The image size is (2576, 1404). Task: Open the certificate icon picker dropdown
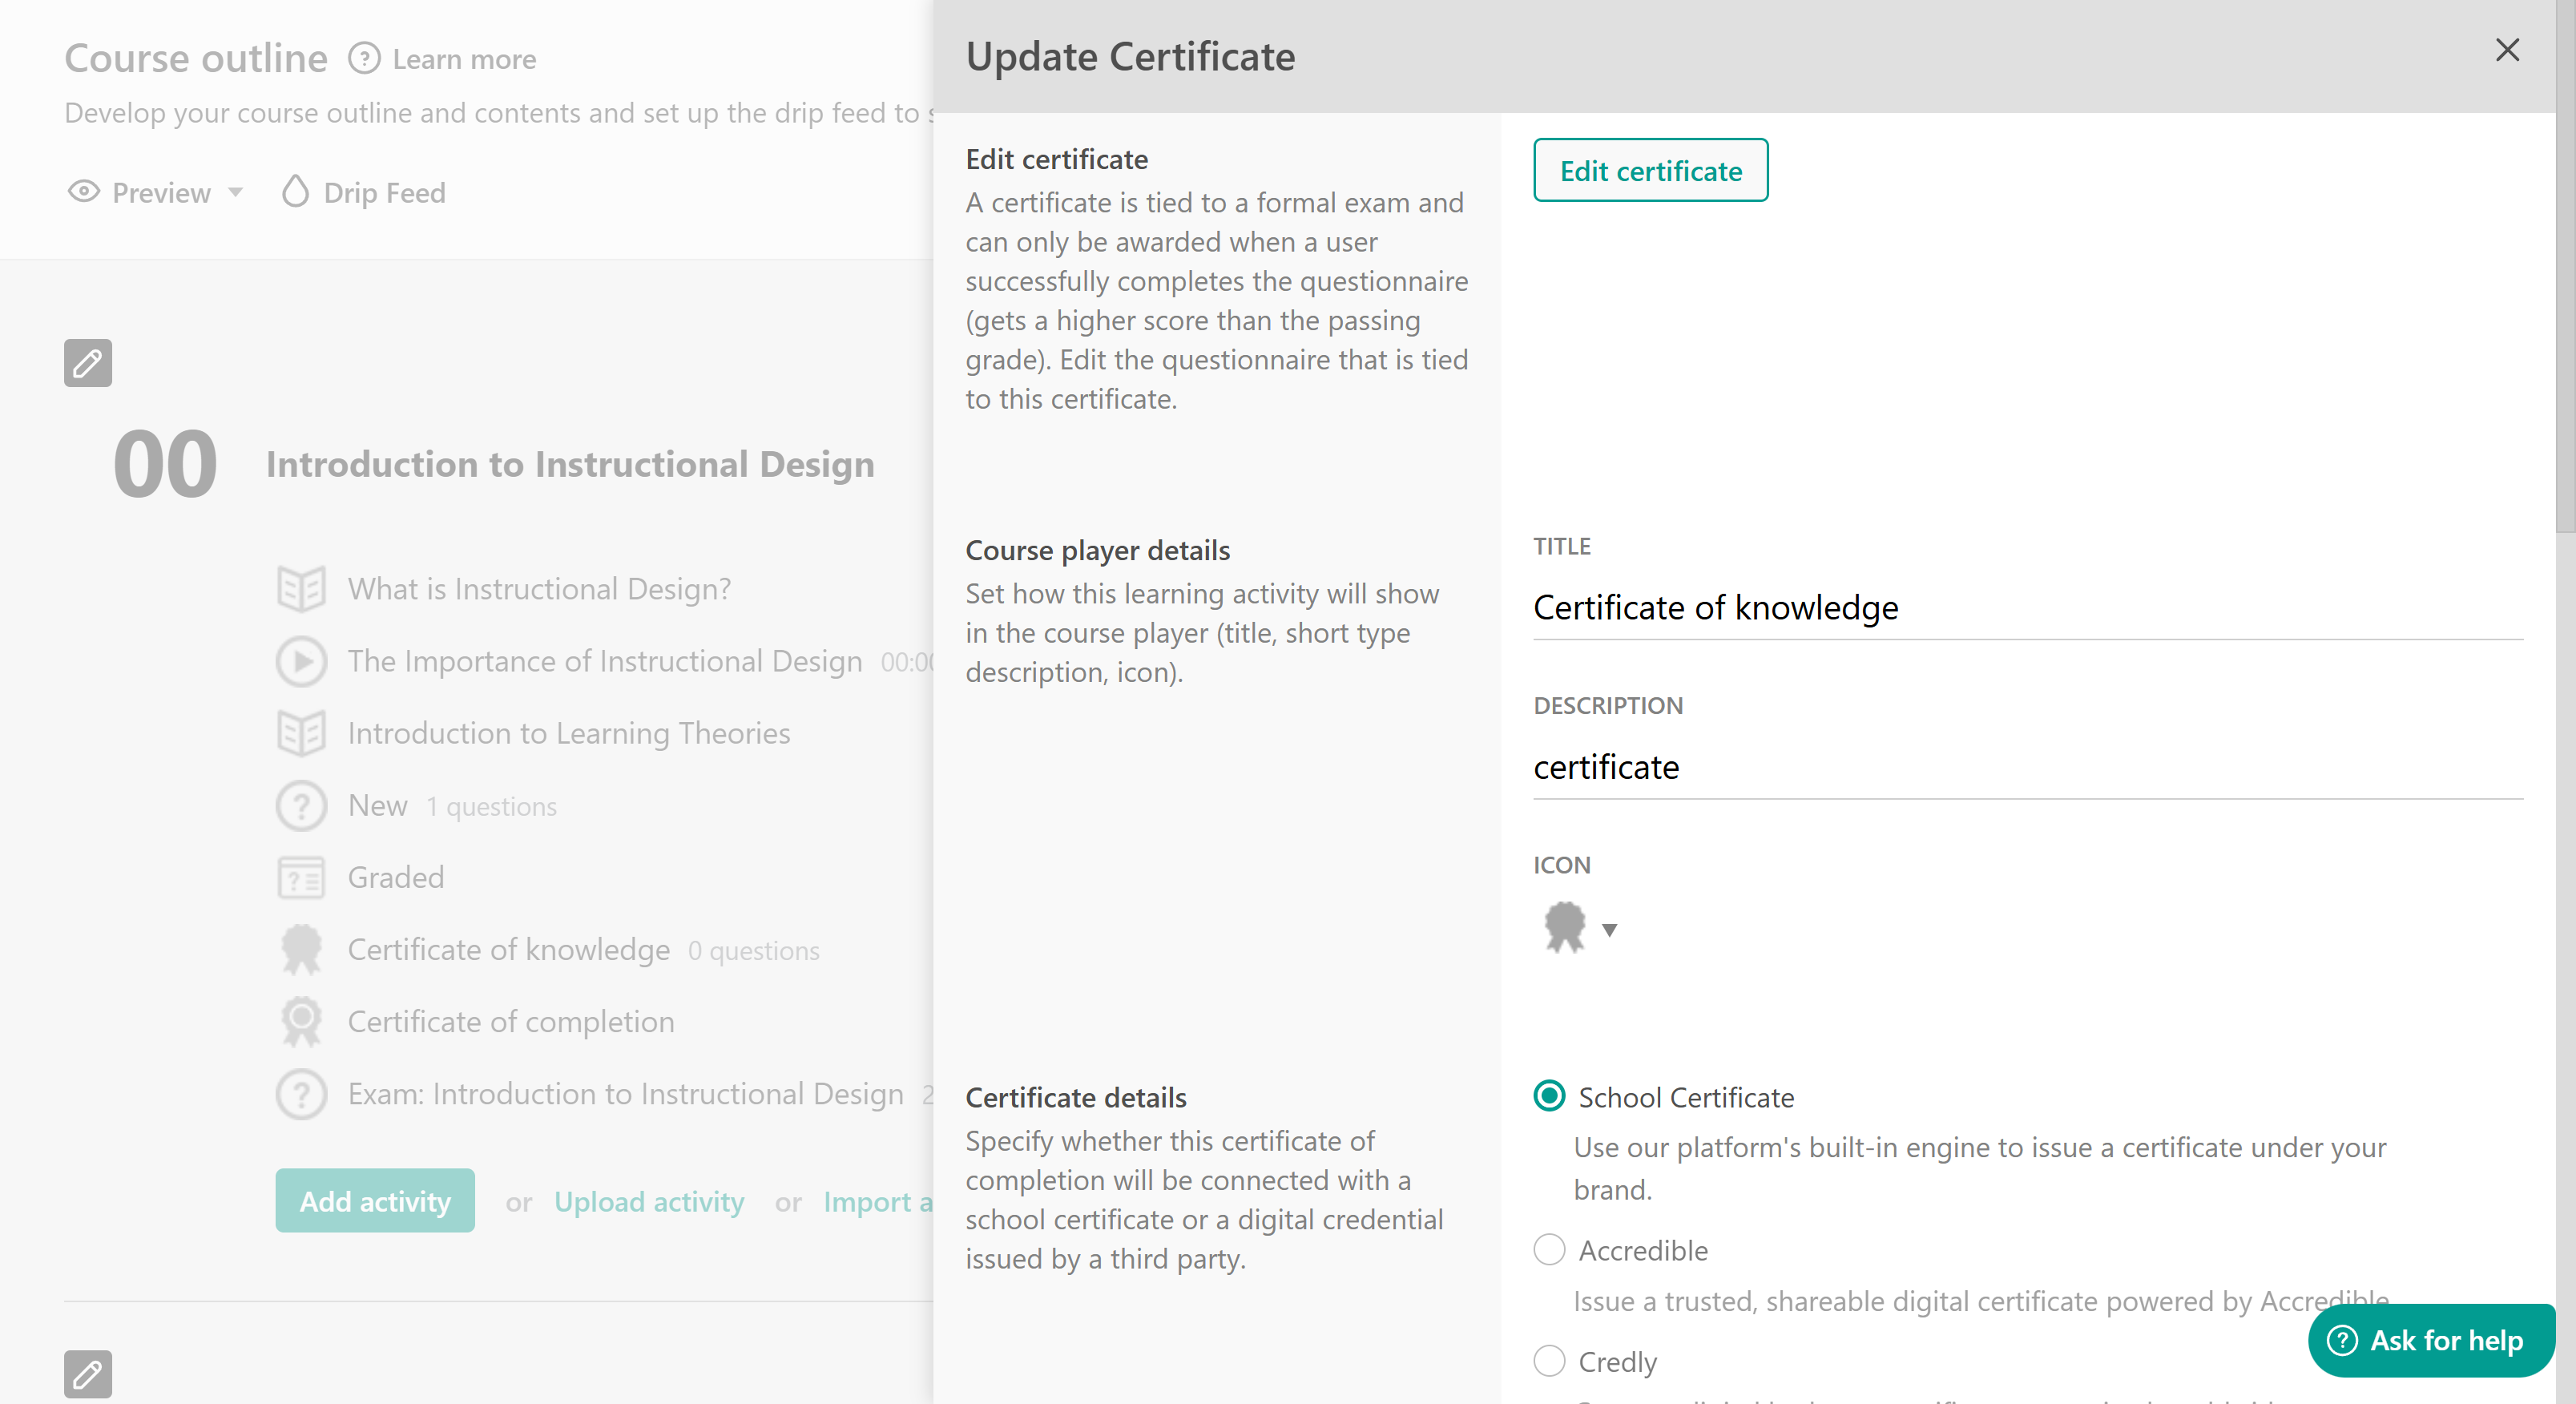tap(1609, 930)
